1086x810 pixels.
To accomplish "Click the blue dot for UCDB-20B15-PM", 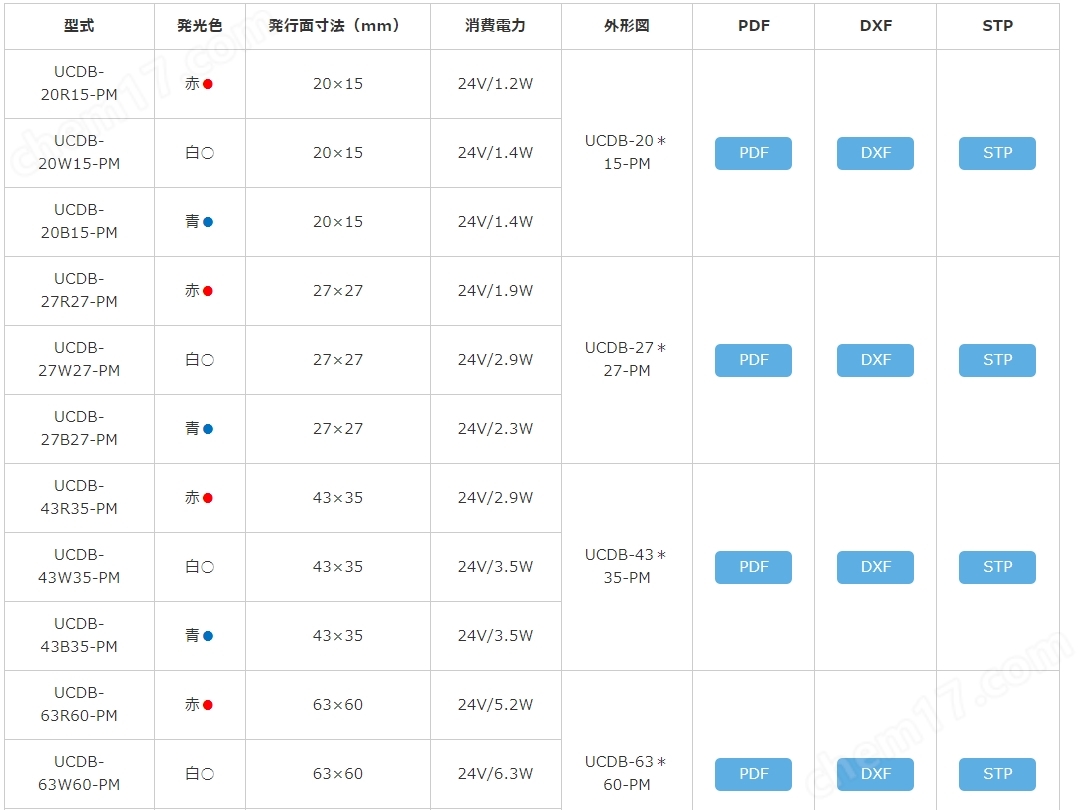I will [x=208, y=222].
